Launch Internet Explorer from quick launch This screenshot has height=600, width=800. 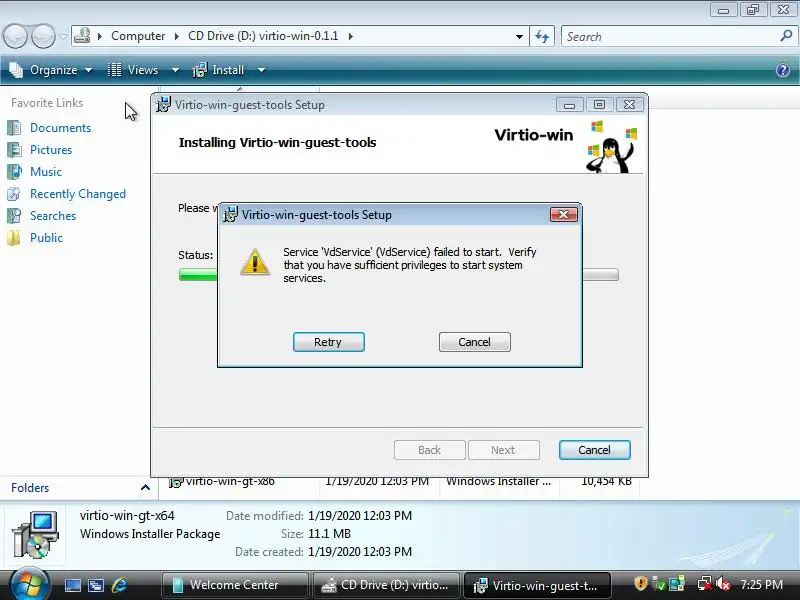tap(120, 585)
